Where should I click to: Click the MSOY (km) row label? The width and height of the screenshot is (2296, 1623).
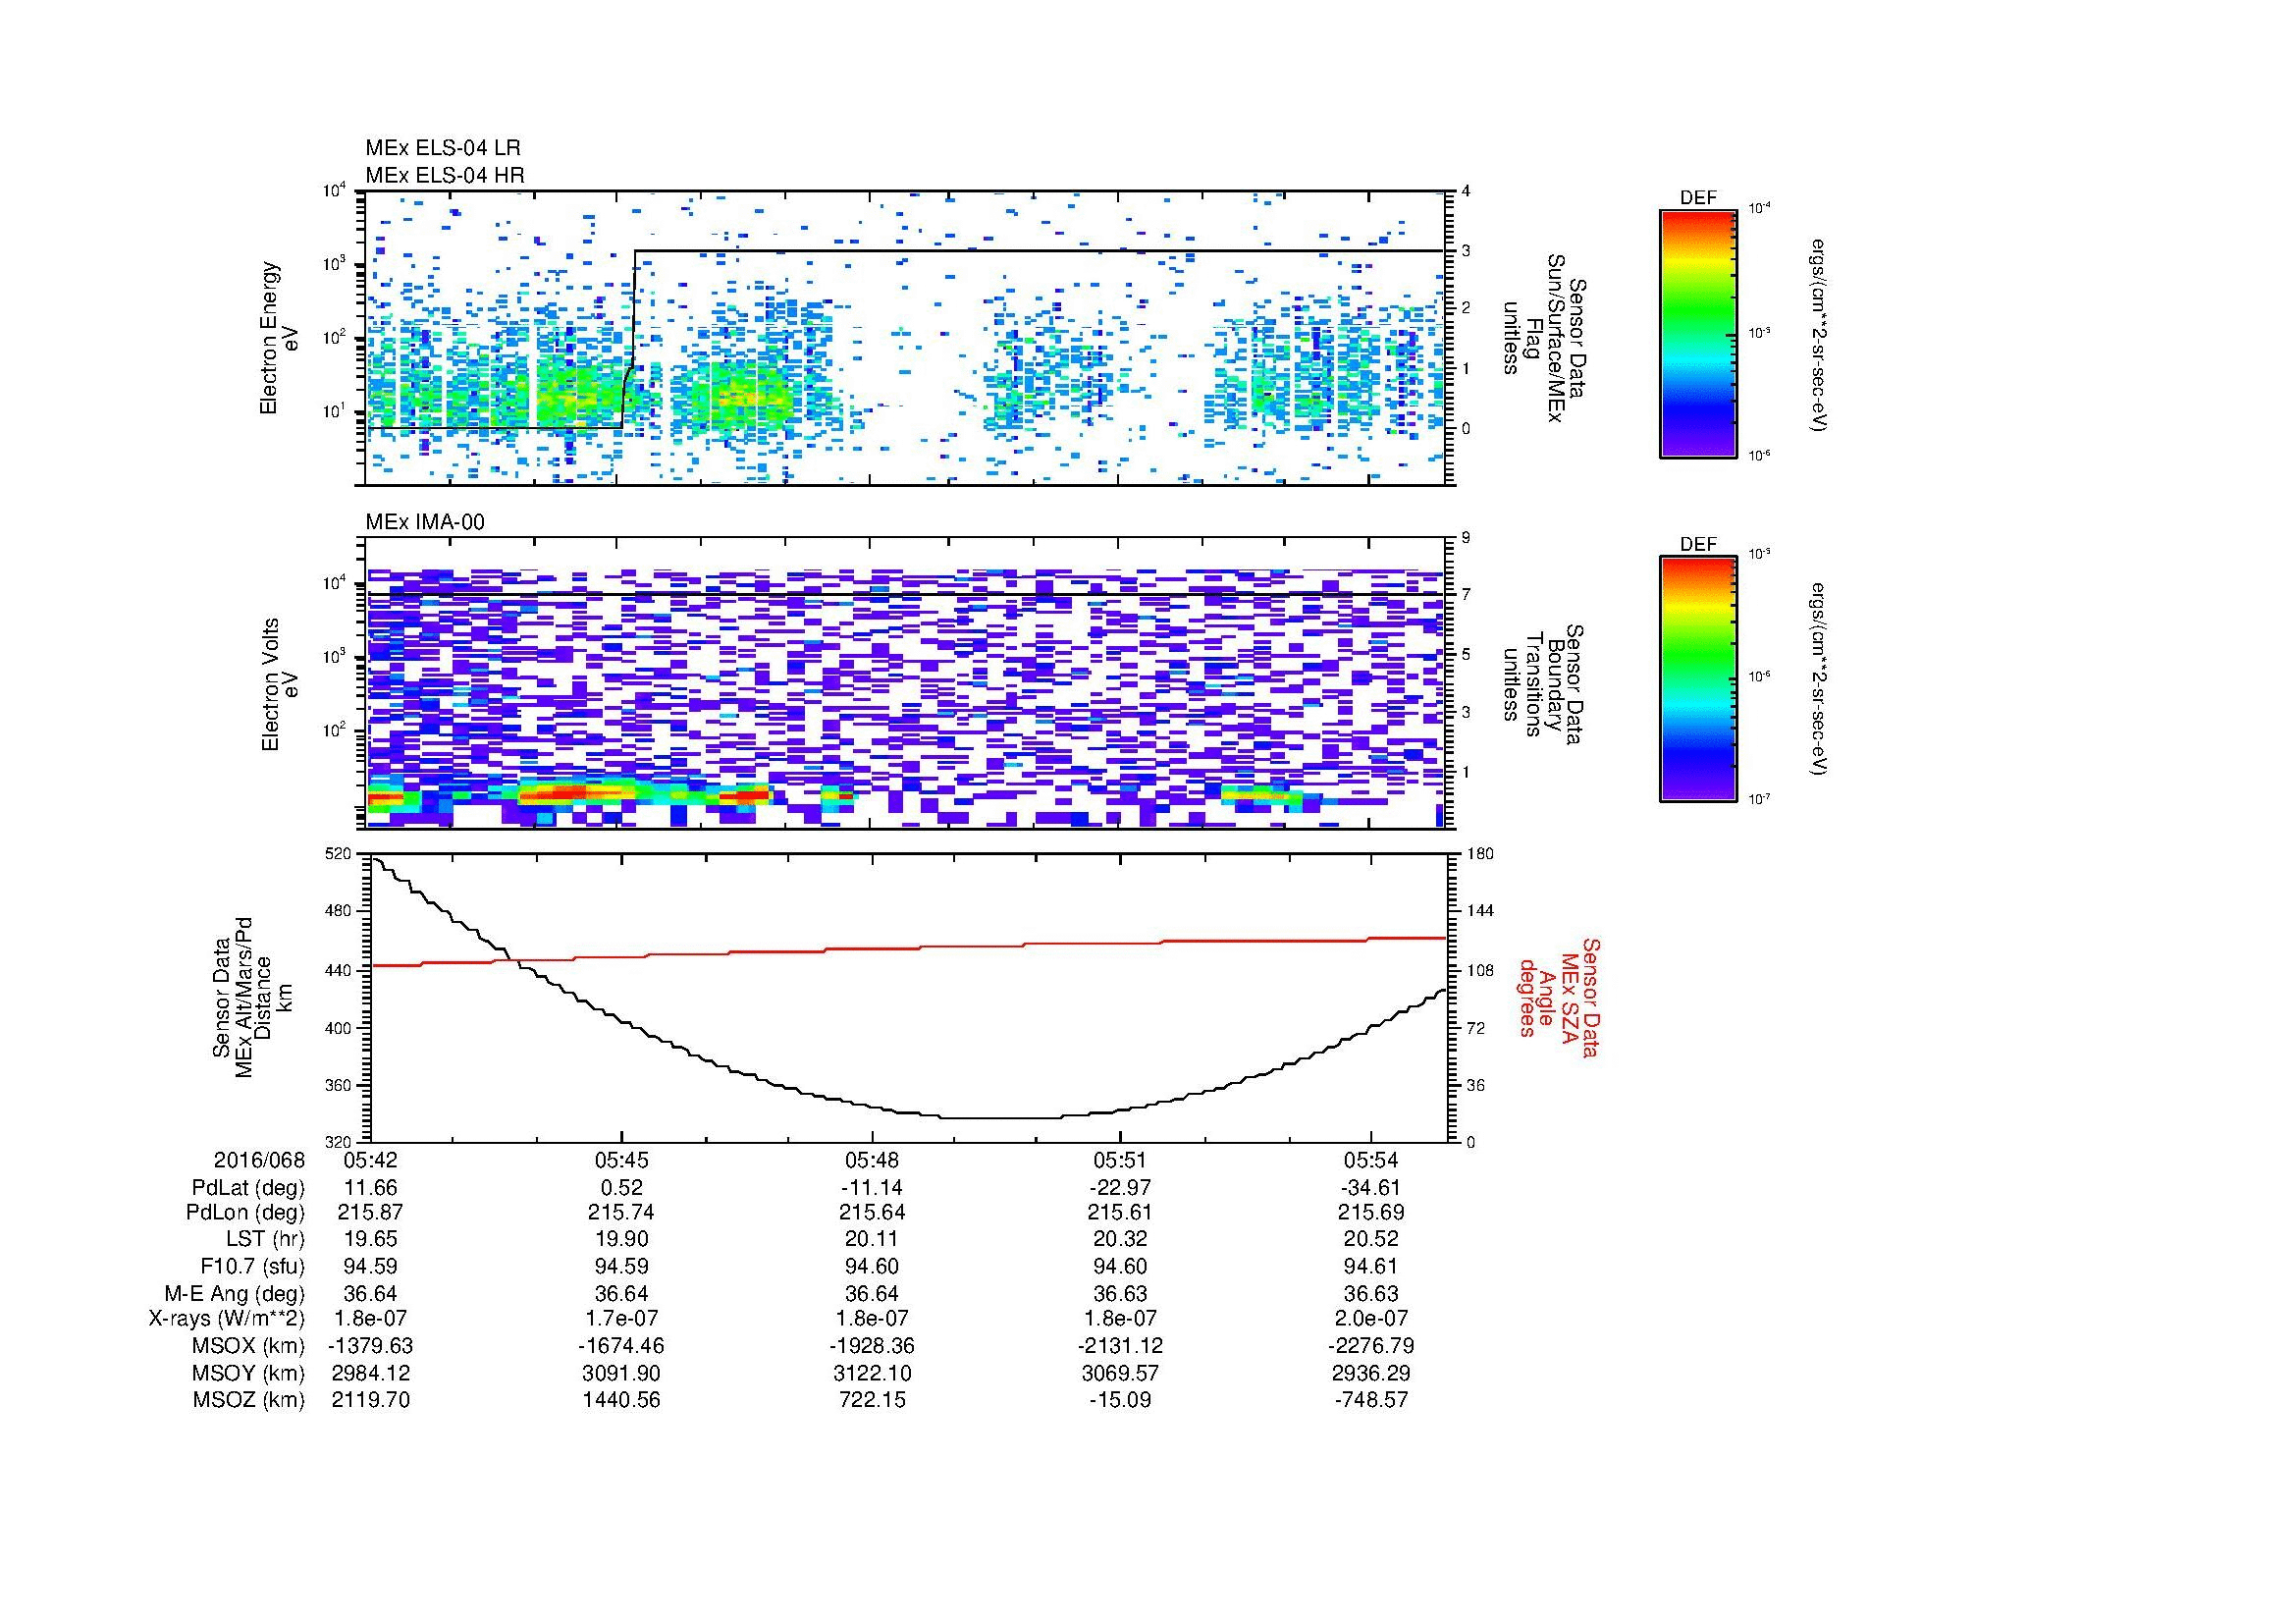pyautogui.click(x=248, y=1373)
